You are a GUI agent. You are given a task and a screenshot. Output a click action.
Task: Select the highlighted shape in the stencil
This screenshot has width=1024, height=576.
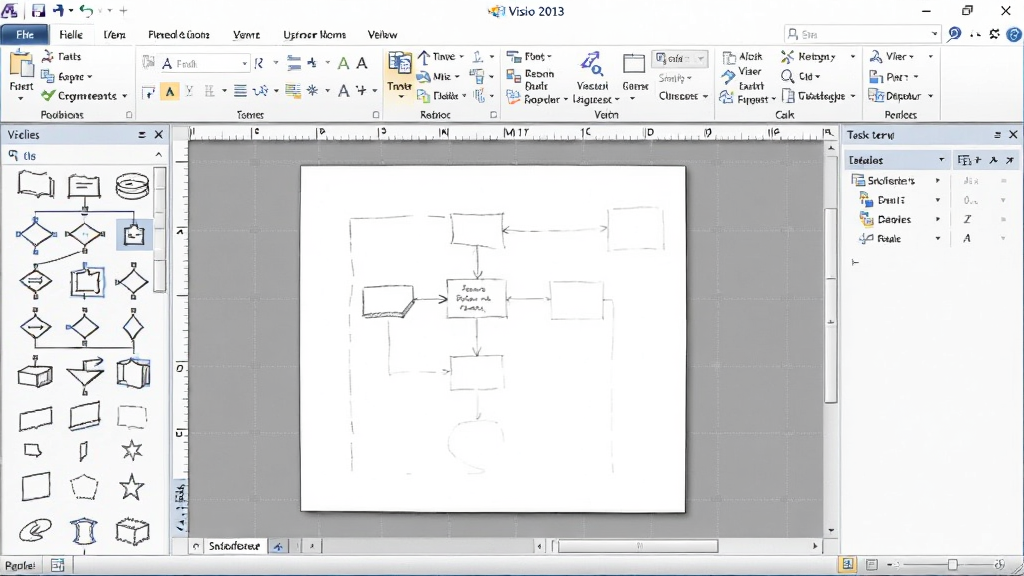tap(134, 234)
